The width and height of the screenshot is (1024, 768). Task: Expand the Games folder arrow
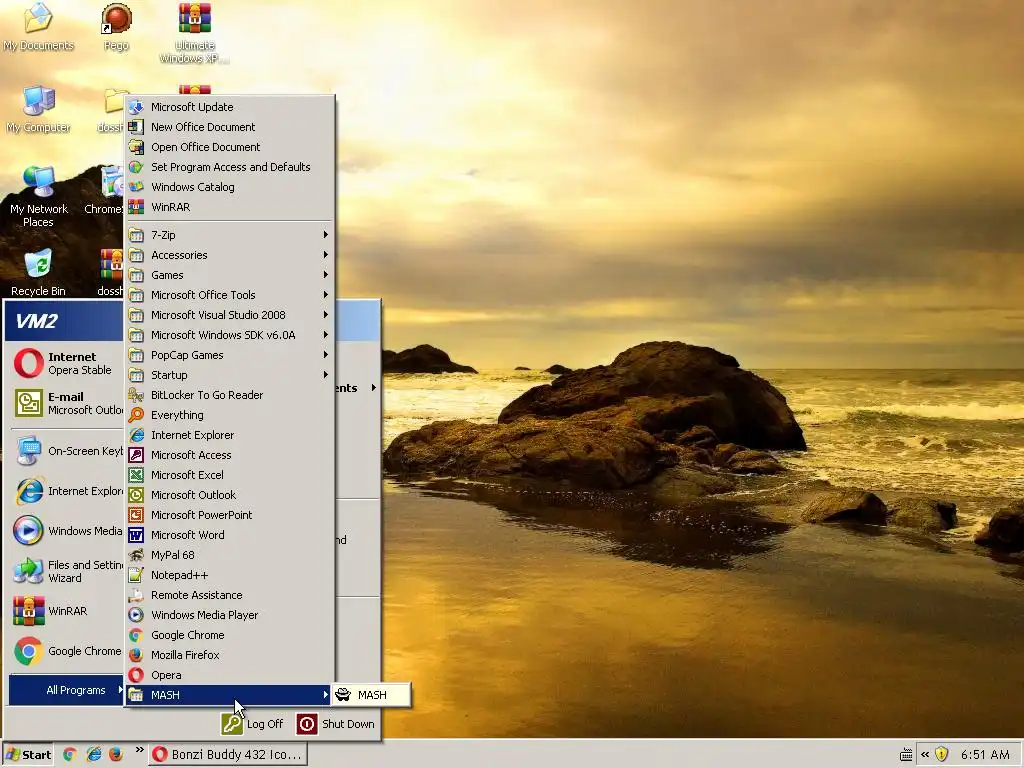(x=325, y=275)
